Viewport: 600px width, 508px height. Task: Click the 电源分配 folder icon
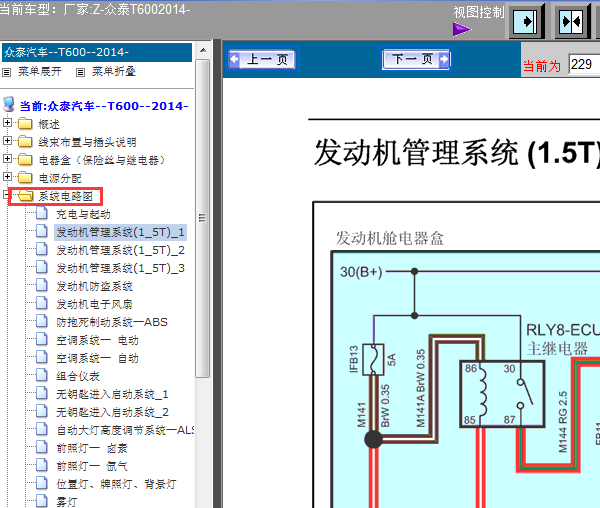[x=25, y=177]
